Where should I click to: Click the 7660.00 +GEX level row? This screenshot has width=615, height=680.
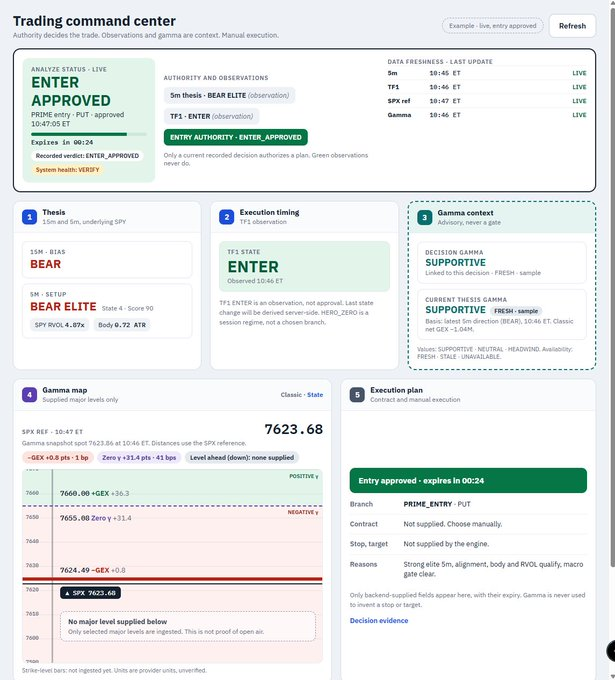coord(95,493)
